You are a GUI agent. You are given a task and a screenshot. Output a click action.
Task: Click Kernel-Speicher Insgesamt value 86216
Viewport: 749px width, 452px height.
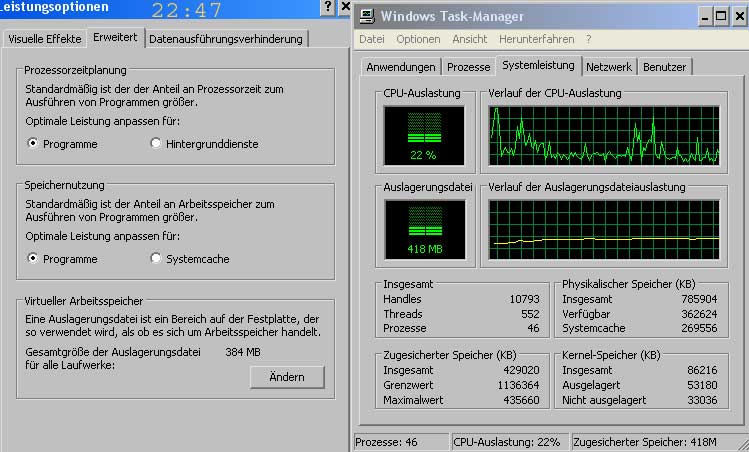pyautogui.click(x=702, y=370)
